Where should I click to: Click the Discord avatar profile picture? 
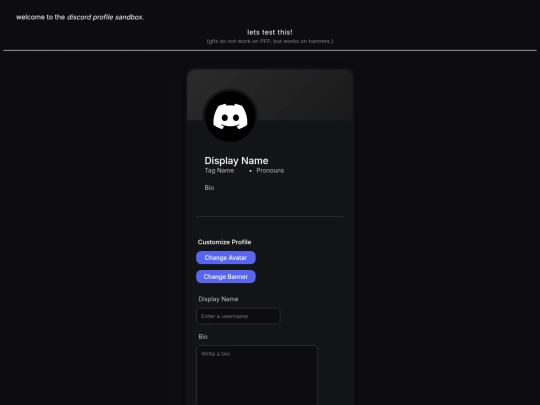tap(230, 116)
